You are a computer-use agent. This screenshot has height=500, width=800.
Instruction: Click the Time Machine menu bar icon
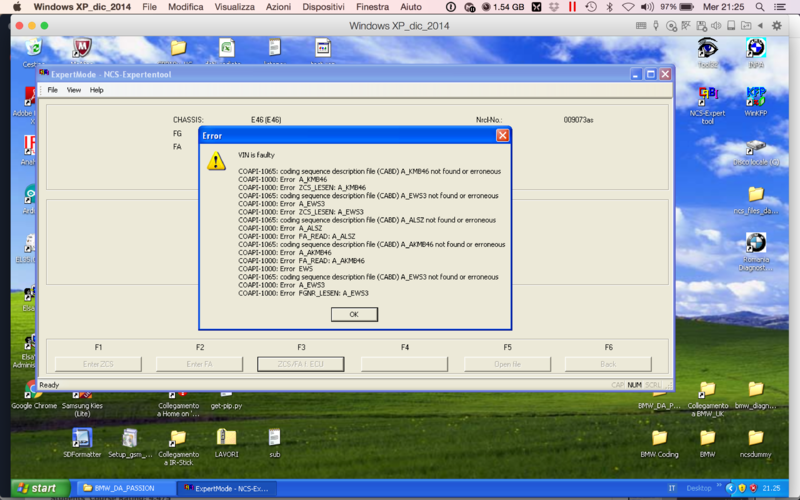591,7
